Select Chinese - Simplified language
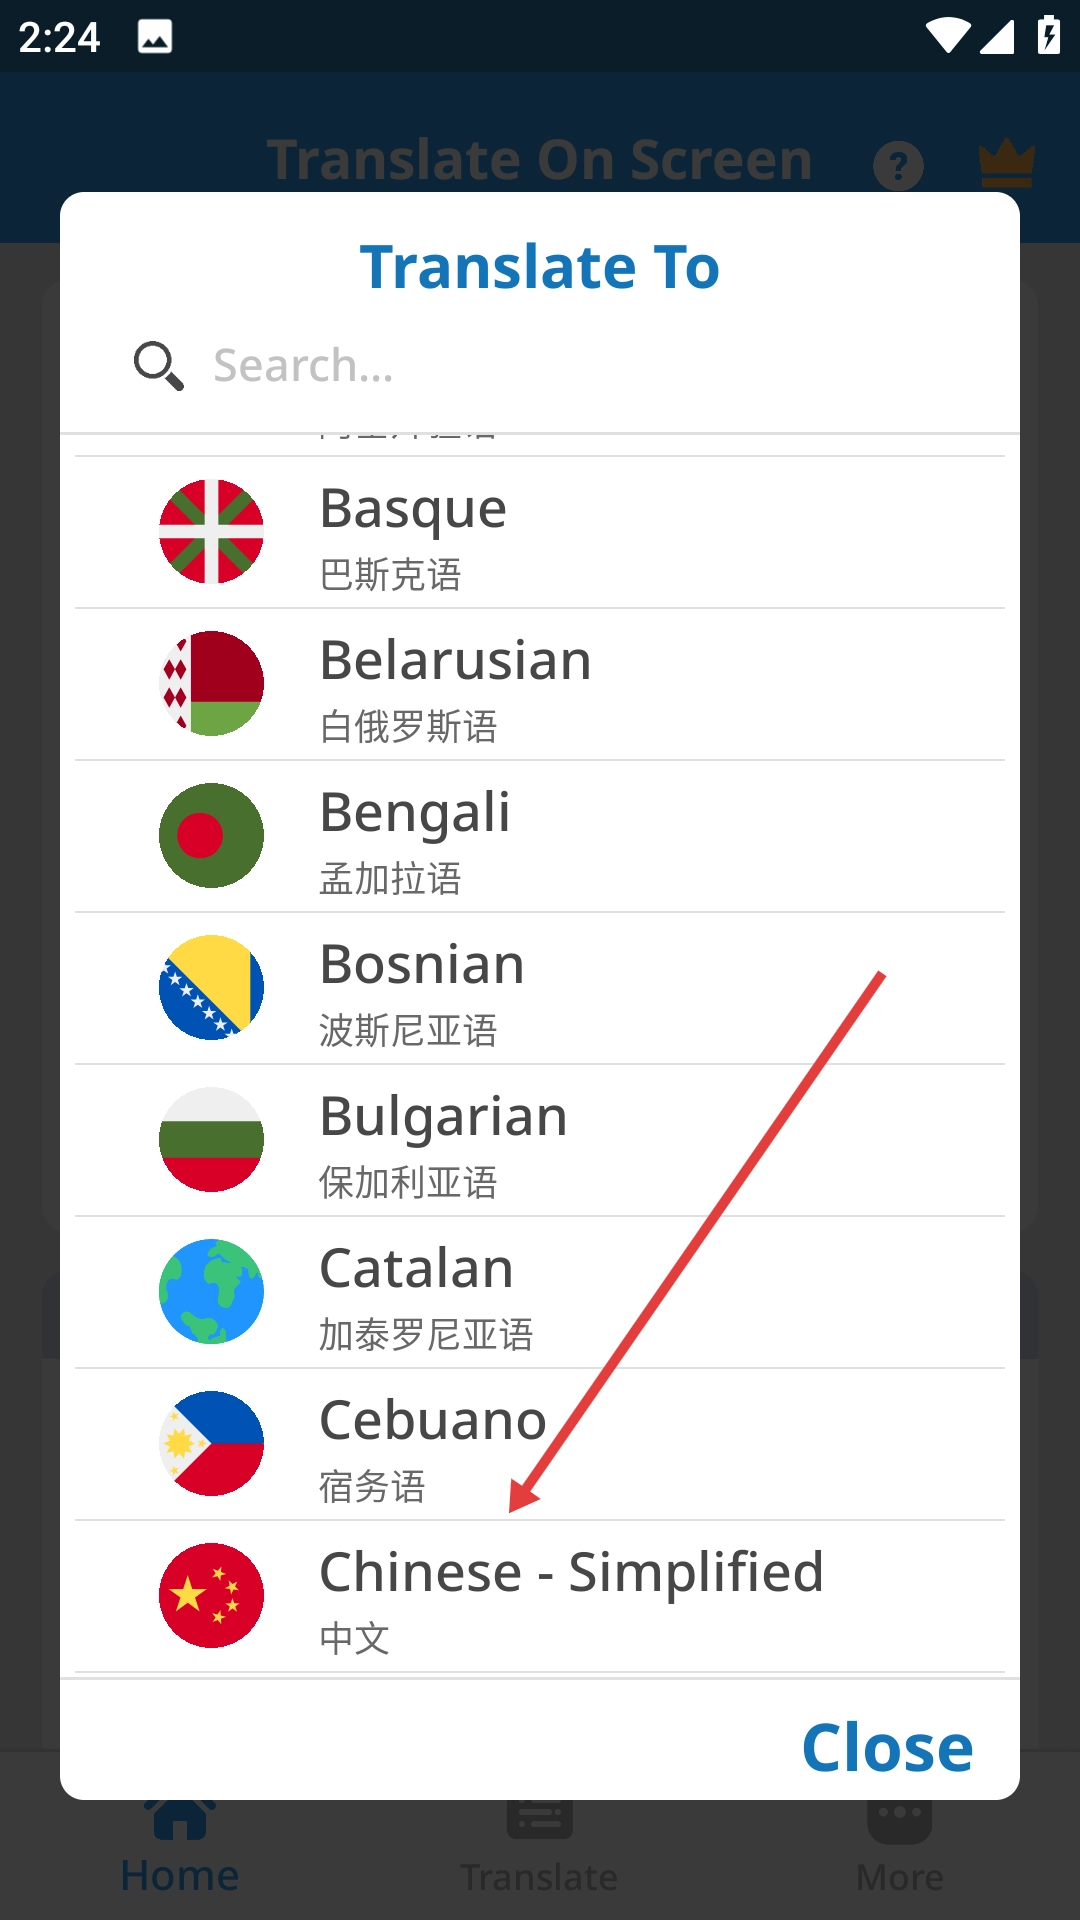1080x1920 pixels. coord(571,1595)
